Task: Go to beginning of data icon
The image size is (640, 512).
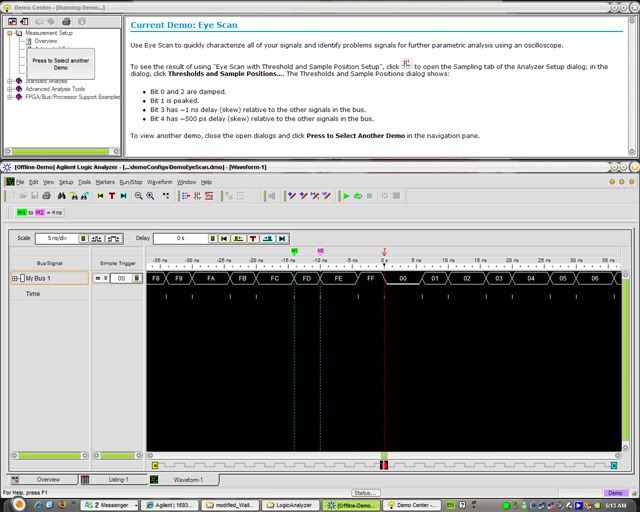Action: click(100, 196)
